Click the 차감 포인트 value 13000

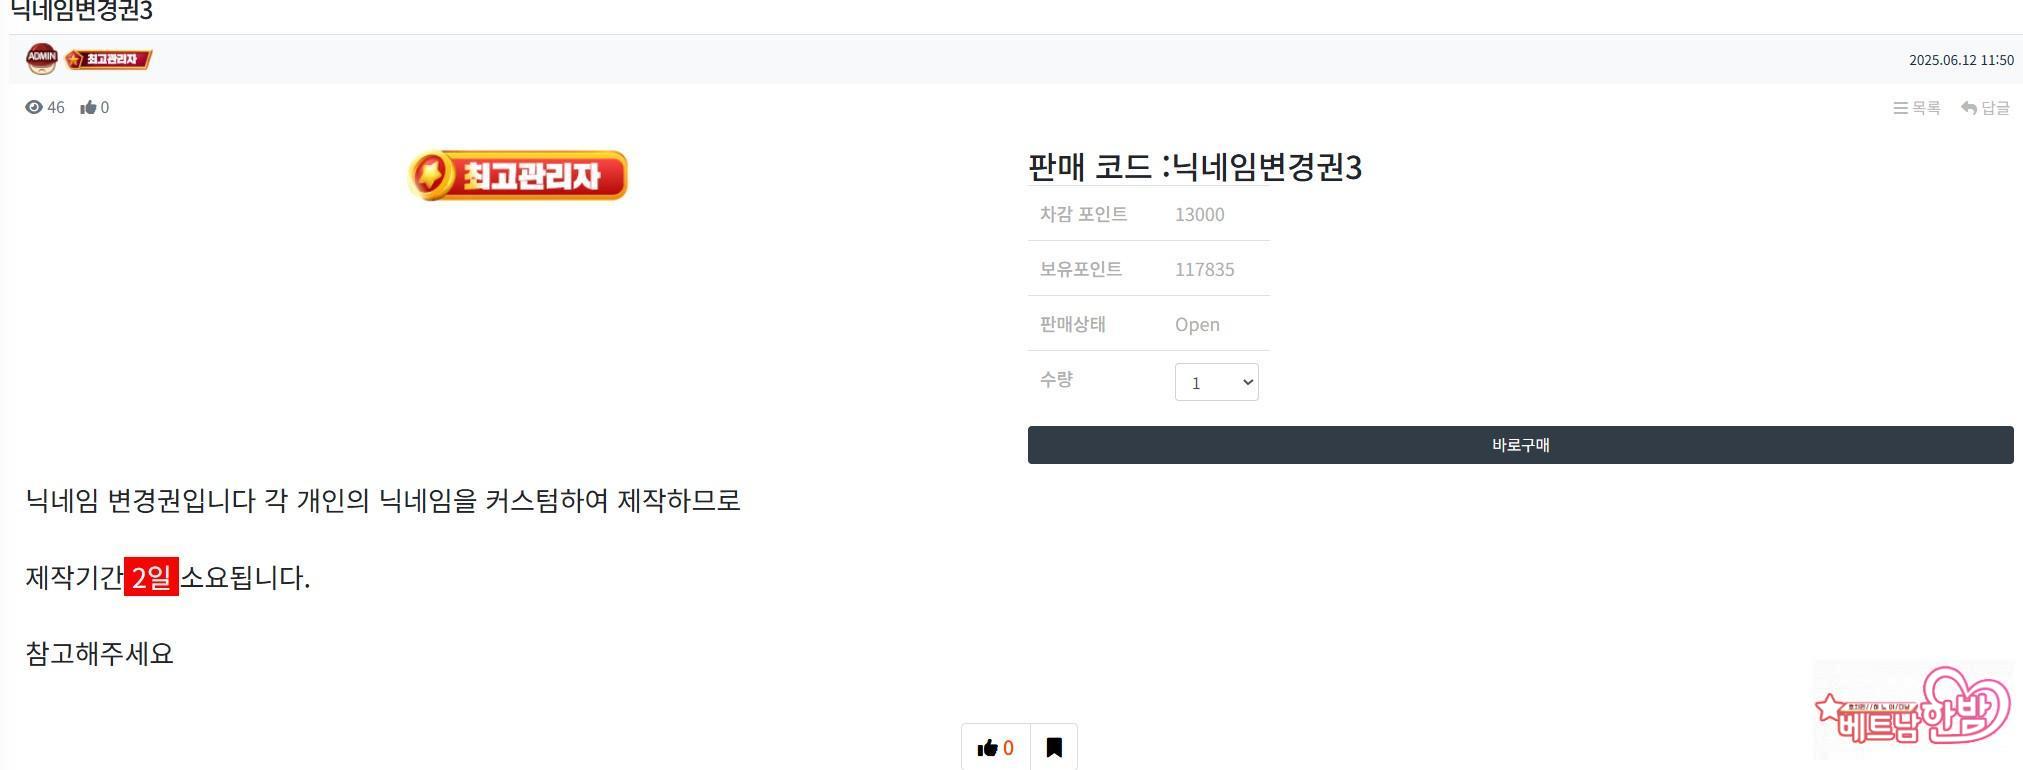coord(1199,214)
